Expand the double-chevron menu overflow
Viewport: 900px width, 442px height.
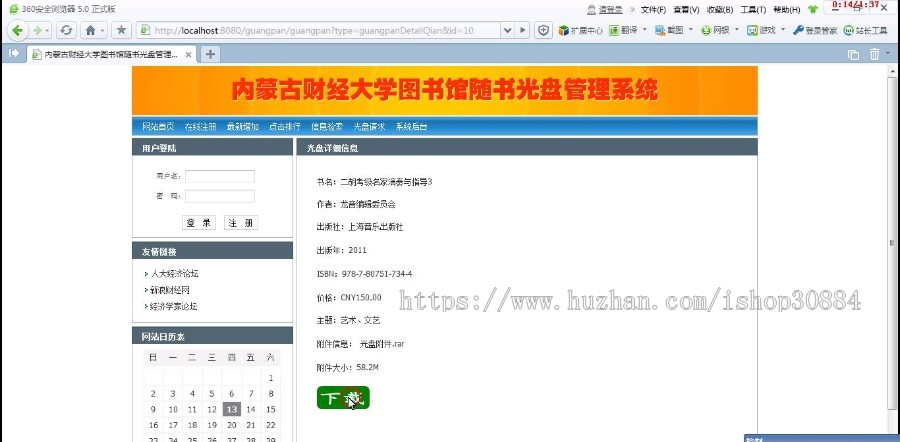[x=633, y=9]
